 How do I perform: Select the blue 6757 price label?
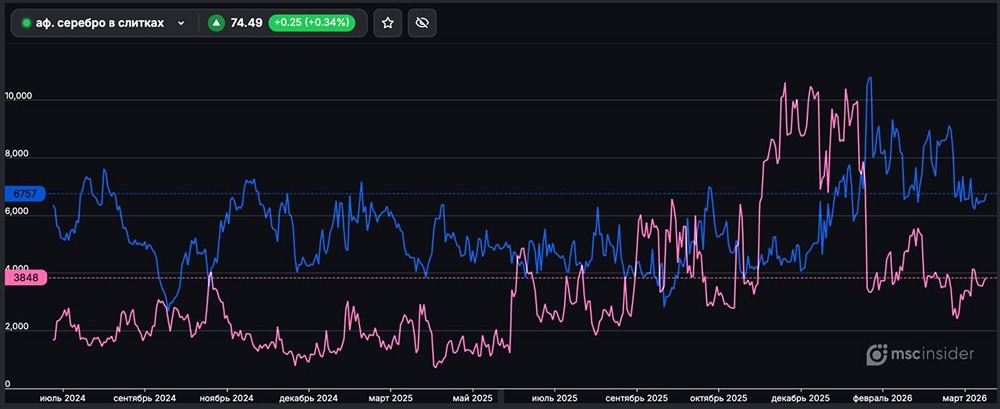pyautogui.click(x=24, y=193)
